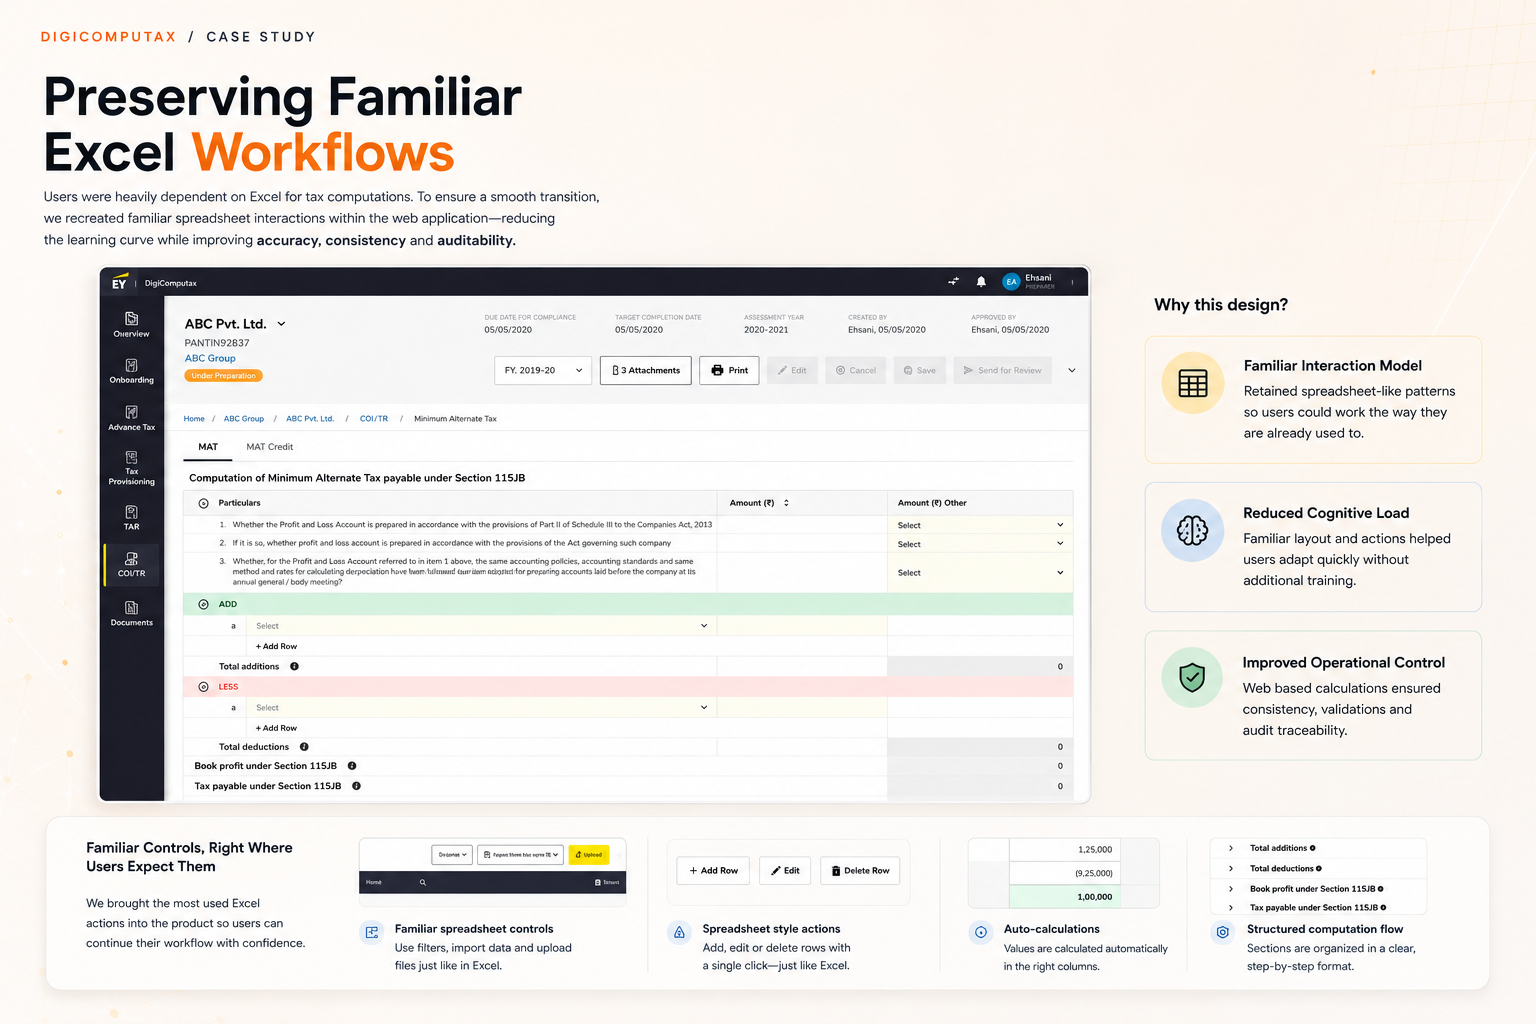Open the ABC Pvt. Ltd. company switcher
The height and width of the screenshot is (1024, 1536).
coord(281,324)
